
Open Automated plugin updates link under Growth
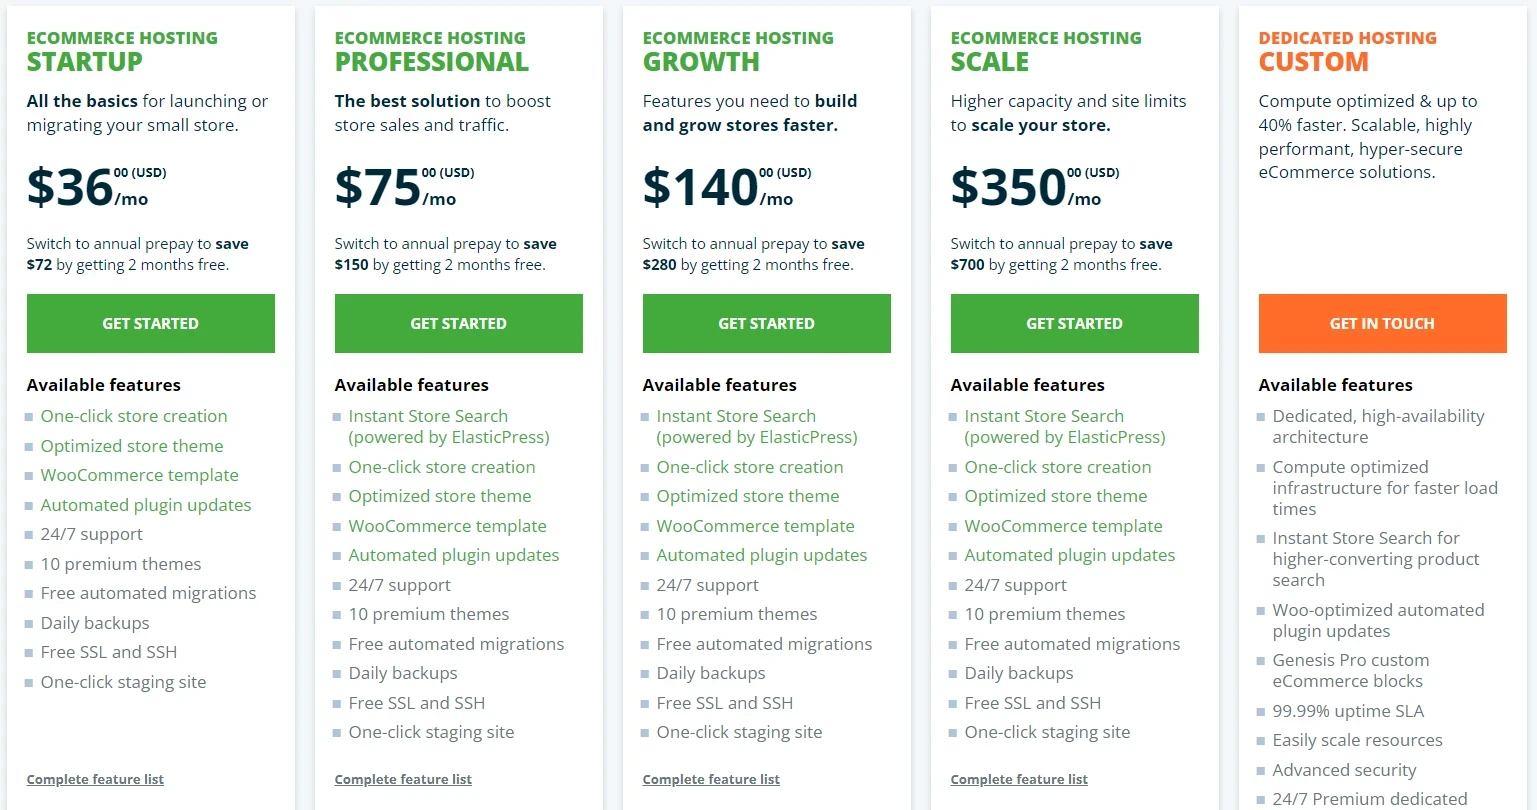(x=762, y=555)
